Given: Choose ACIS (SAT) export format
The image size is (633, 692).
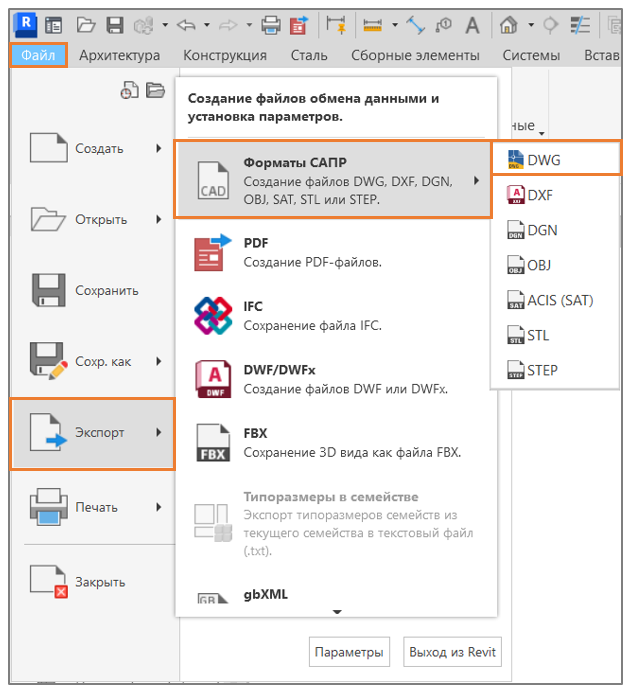Looking at the screenshot, I should (554, 300).
